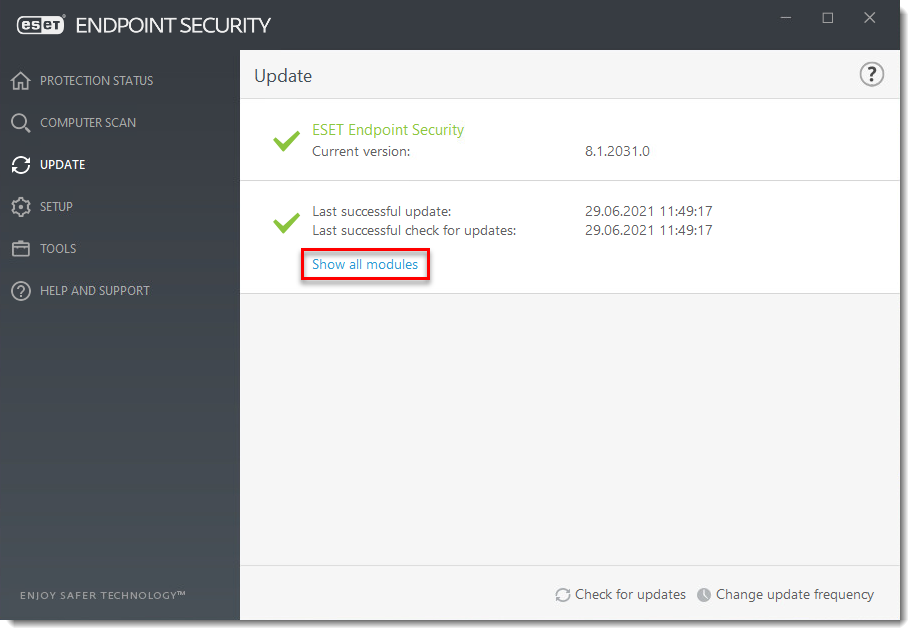Image resolution: width=915 pixels, height=635 pixels.
Task: Open the Tools menu item
Action: click(58, 249)
